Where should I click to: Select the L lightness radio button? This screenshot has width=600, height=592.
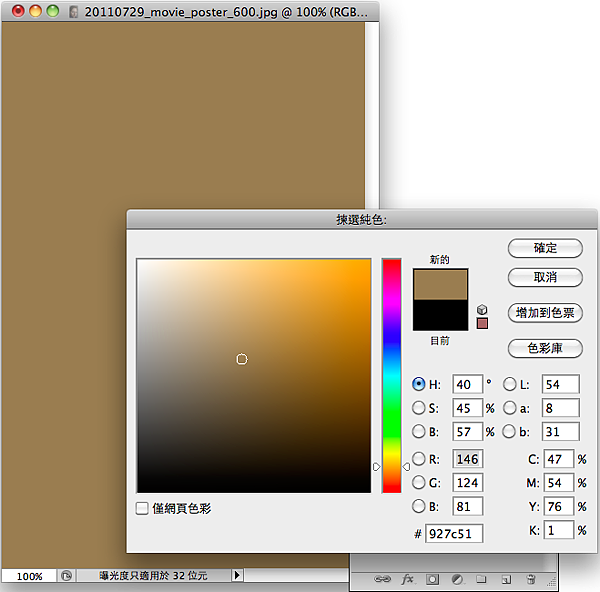[509, 384]
